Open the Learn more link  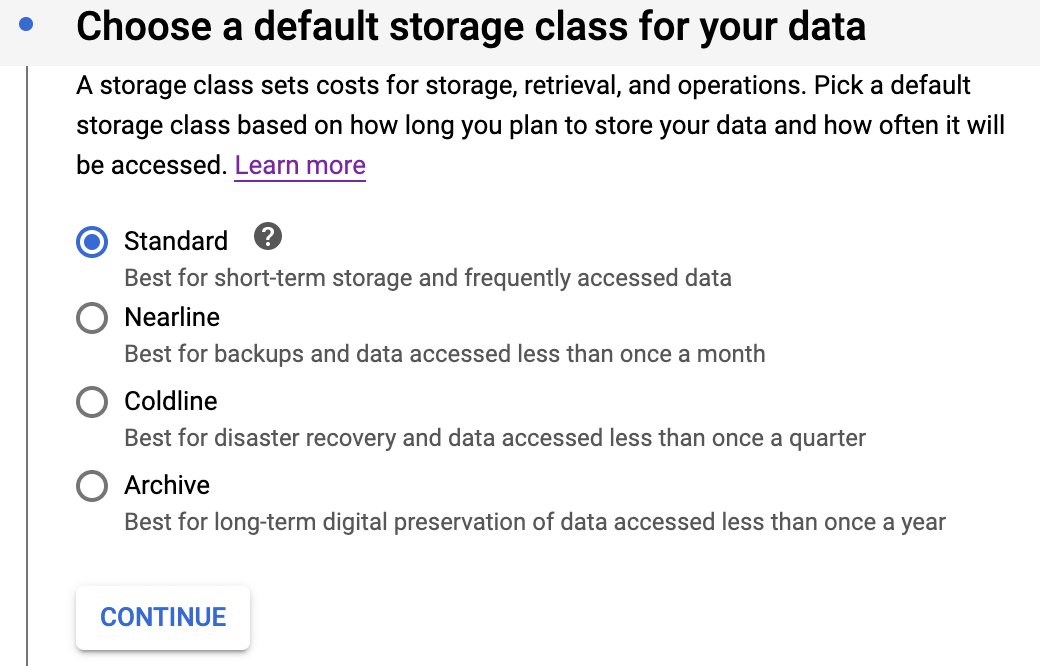(299, 165)
